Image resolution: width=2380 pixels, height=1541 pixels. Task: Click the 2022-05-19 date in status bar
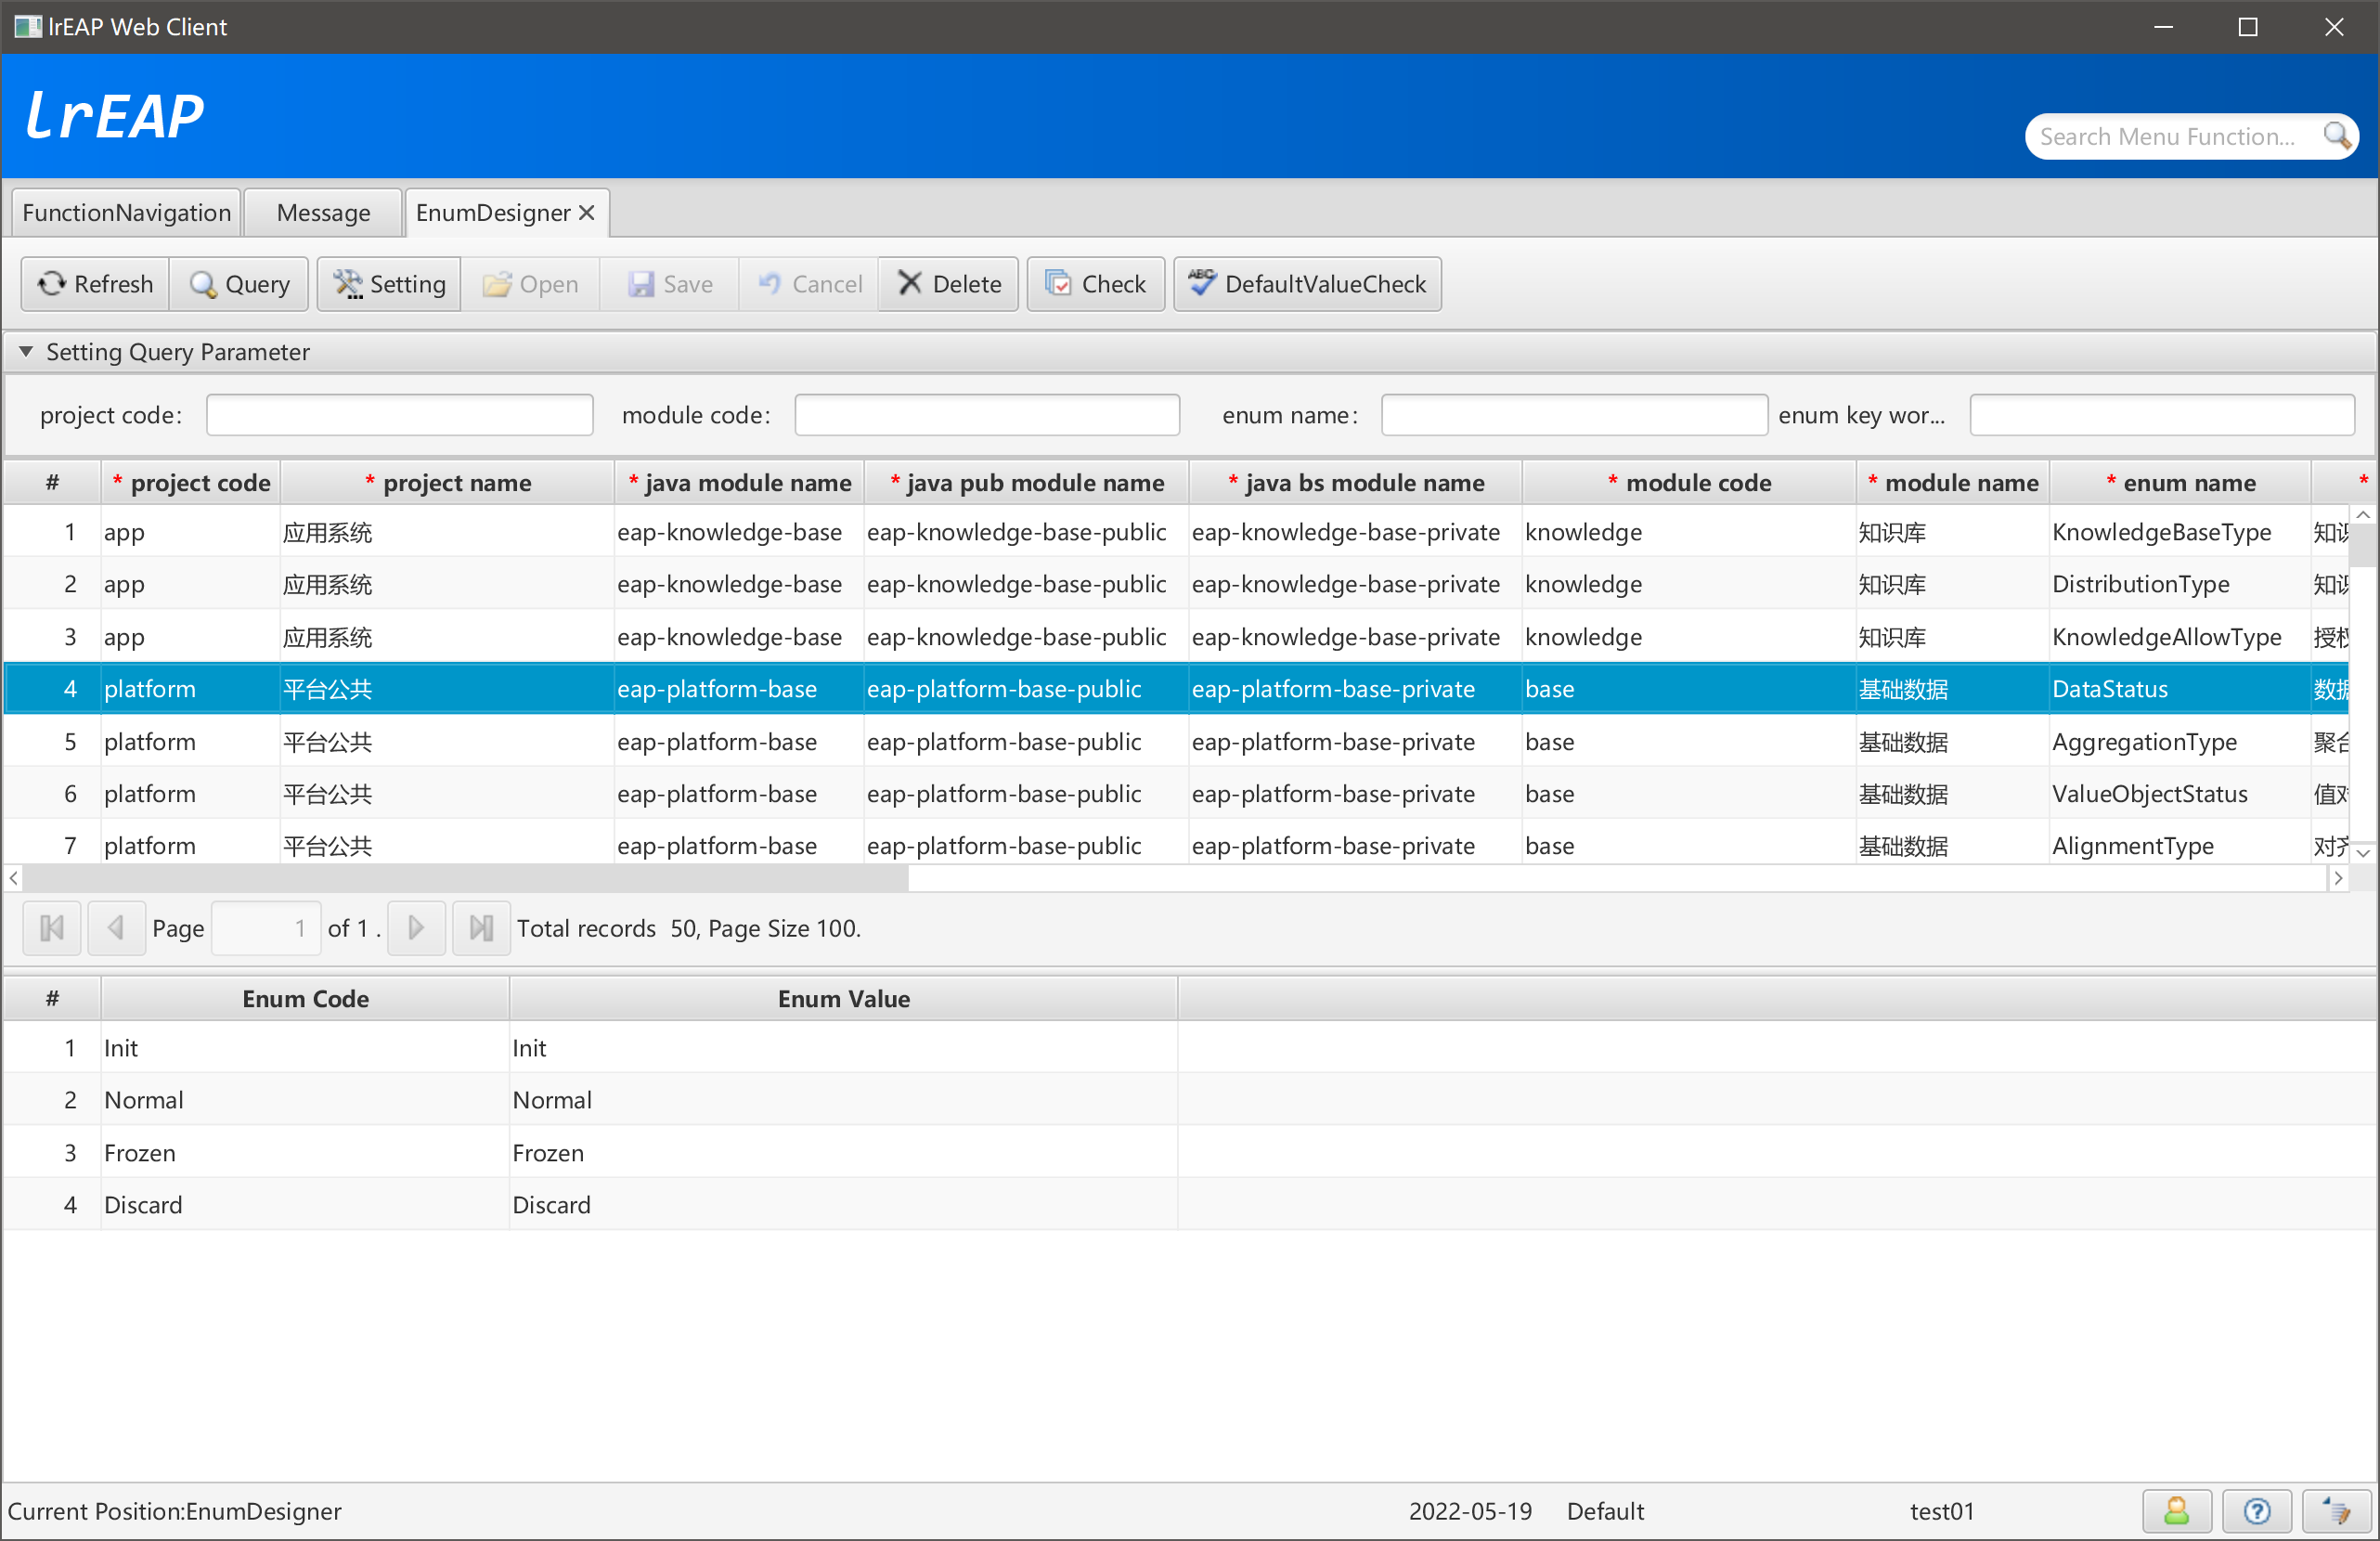pos(1470,1511)
